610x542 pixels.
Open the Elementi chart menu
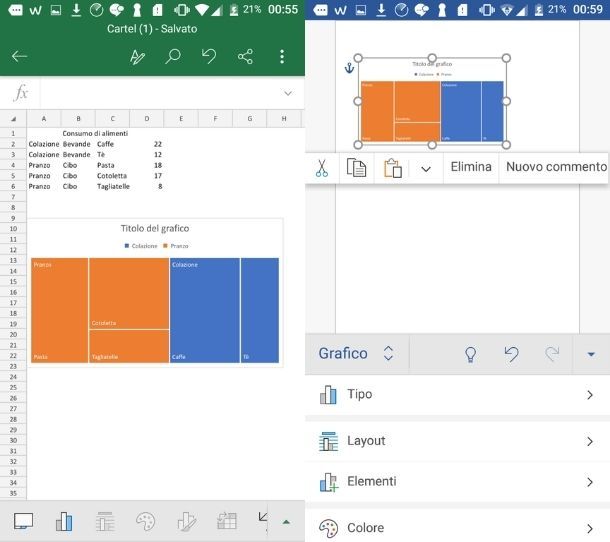click(x=458, y=482)
